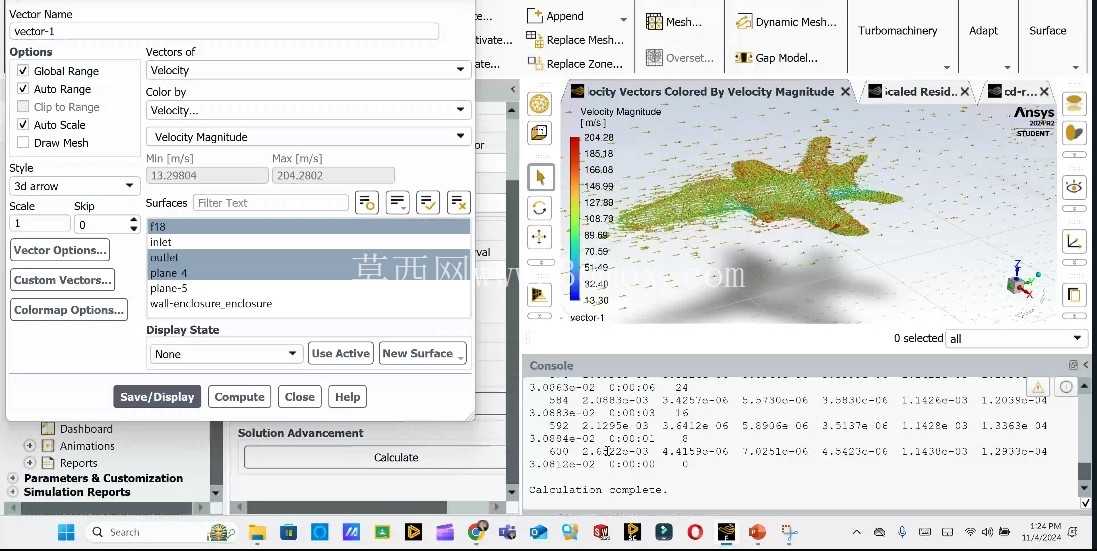The height and width of the screenshot is (551, 1097).
Task: Click the Vector Name input field
Action: pos(224,31)
